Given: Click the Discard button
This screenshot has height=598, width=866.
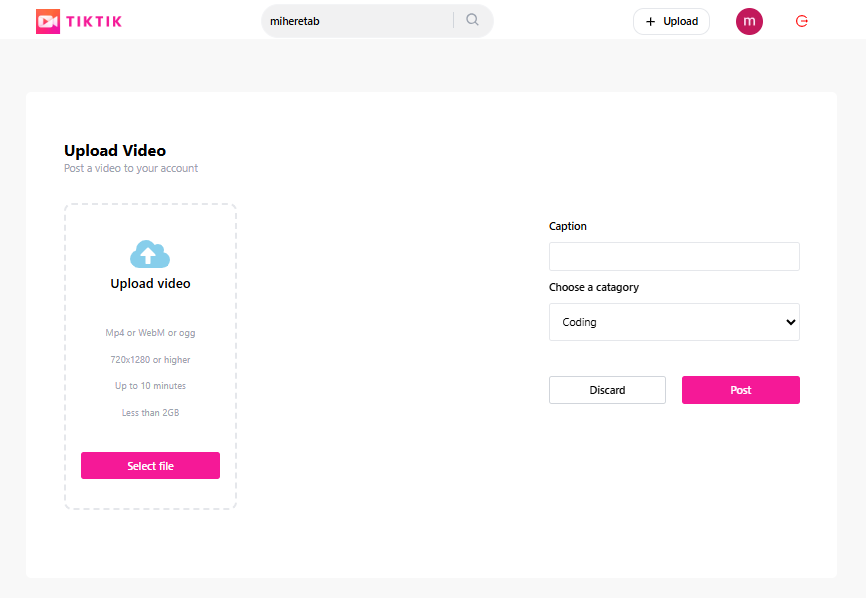Looking at the screenshot, I should pyautogui.click(x=607, y=390).
